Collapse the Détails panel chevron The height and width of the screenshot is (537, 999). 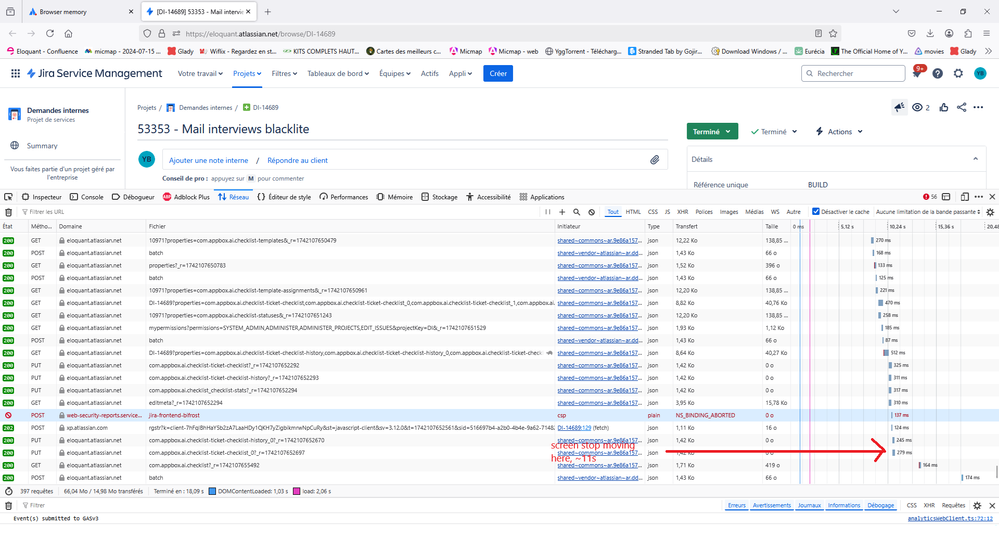975,159
